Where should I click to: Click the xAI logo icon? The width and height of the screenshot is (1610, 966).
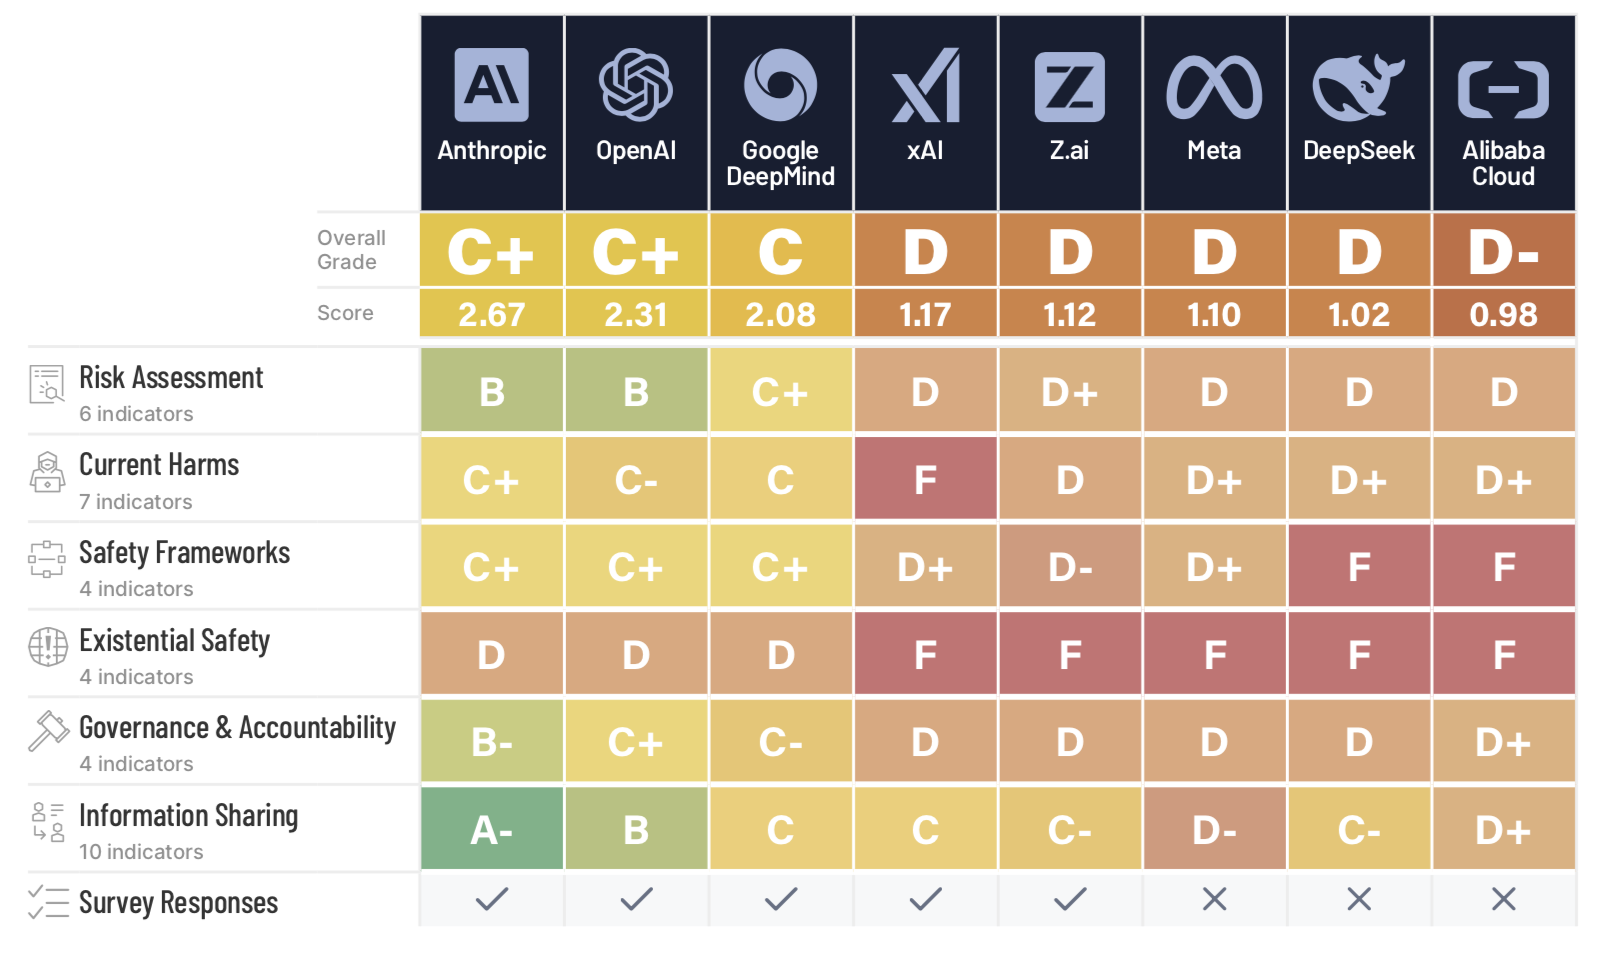pos(925,85)
